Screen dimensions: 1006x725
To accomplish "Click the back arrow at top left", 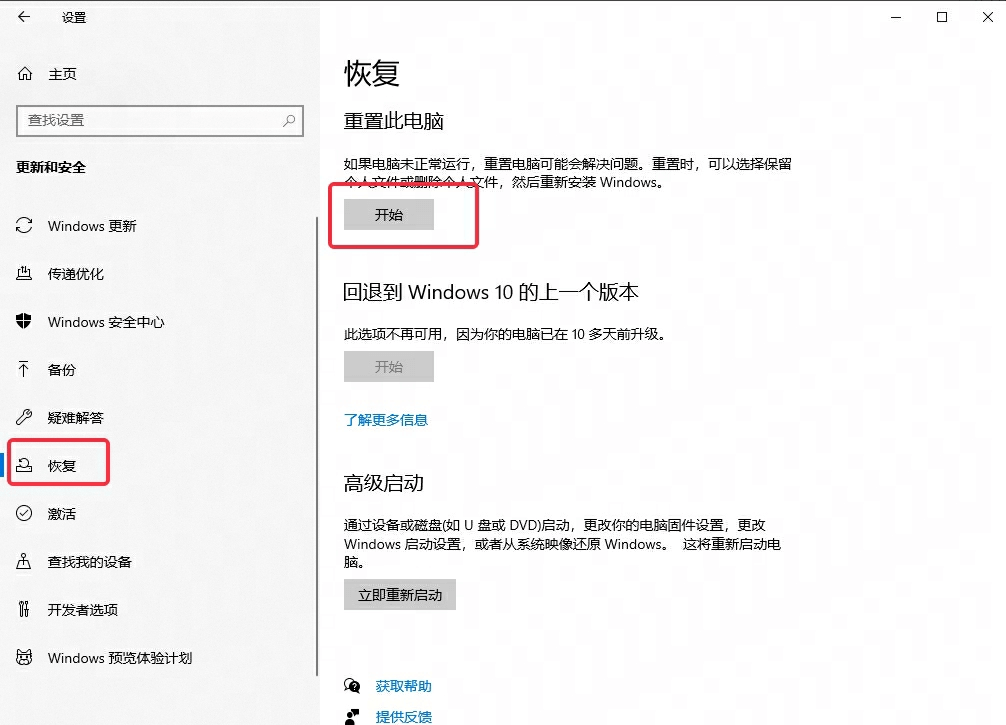I will 22,17.
